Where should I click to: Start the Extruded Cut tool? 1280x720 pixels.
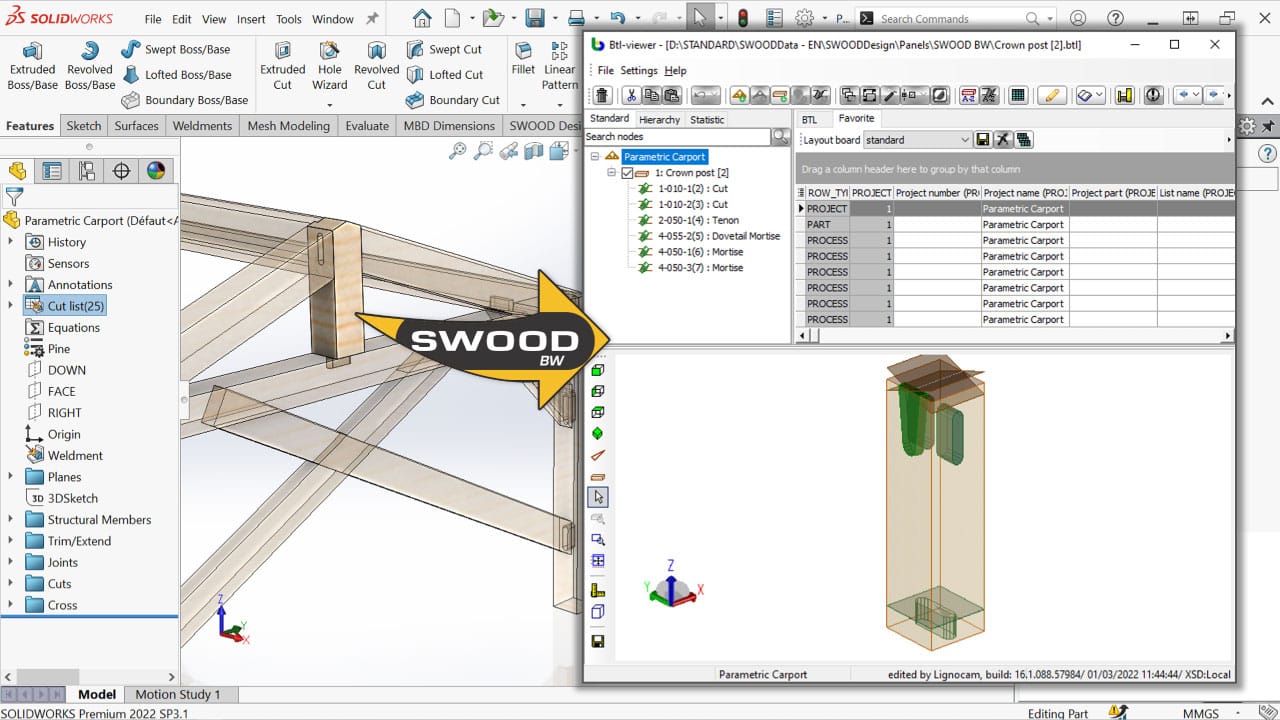(x=283, y=67)
